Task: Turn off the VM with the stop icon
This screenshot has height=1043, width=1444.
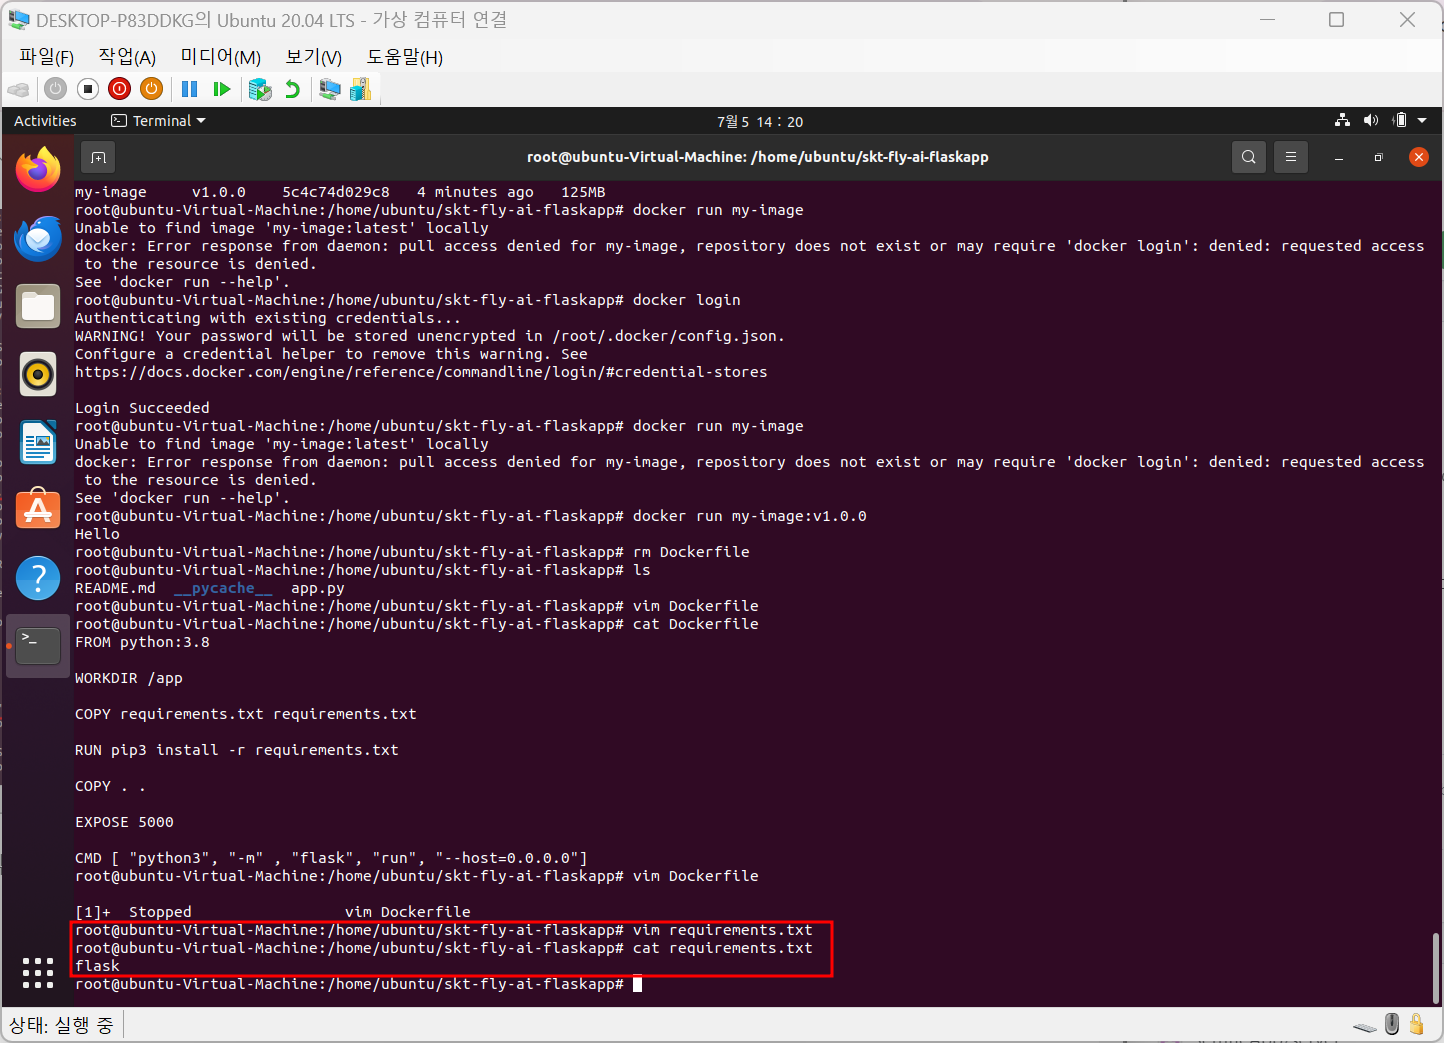Action: 88,89
